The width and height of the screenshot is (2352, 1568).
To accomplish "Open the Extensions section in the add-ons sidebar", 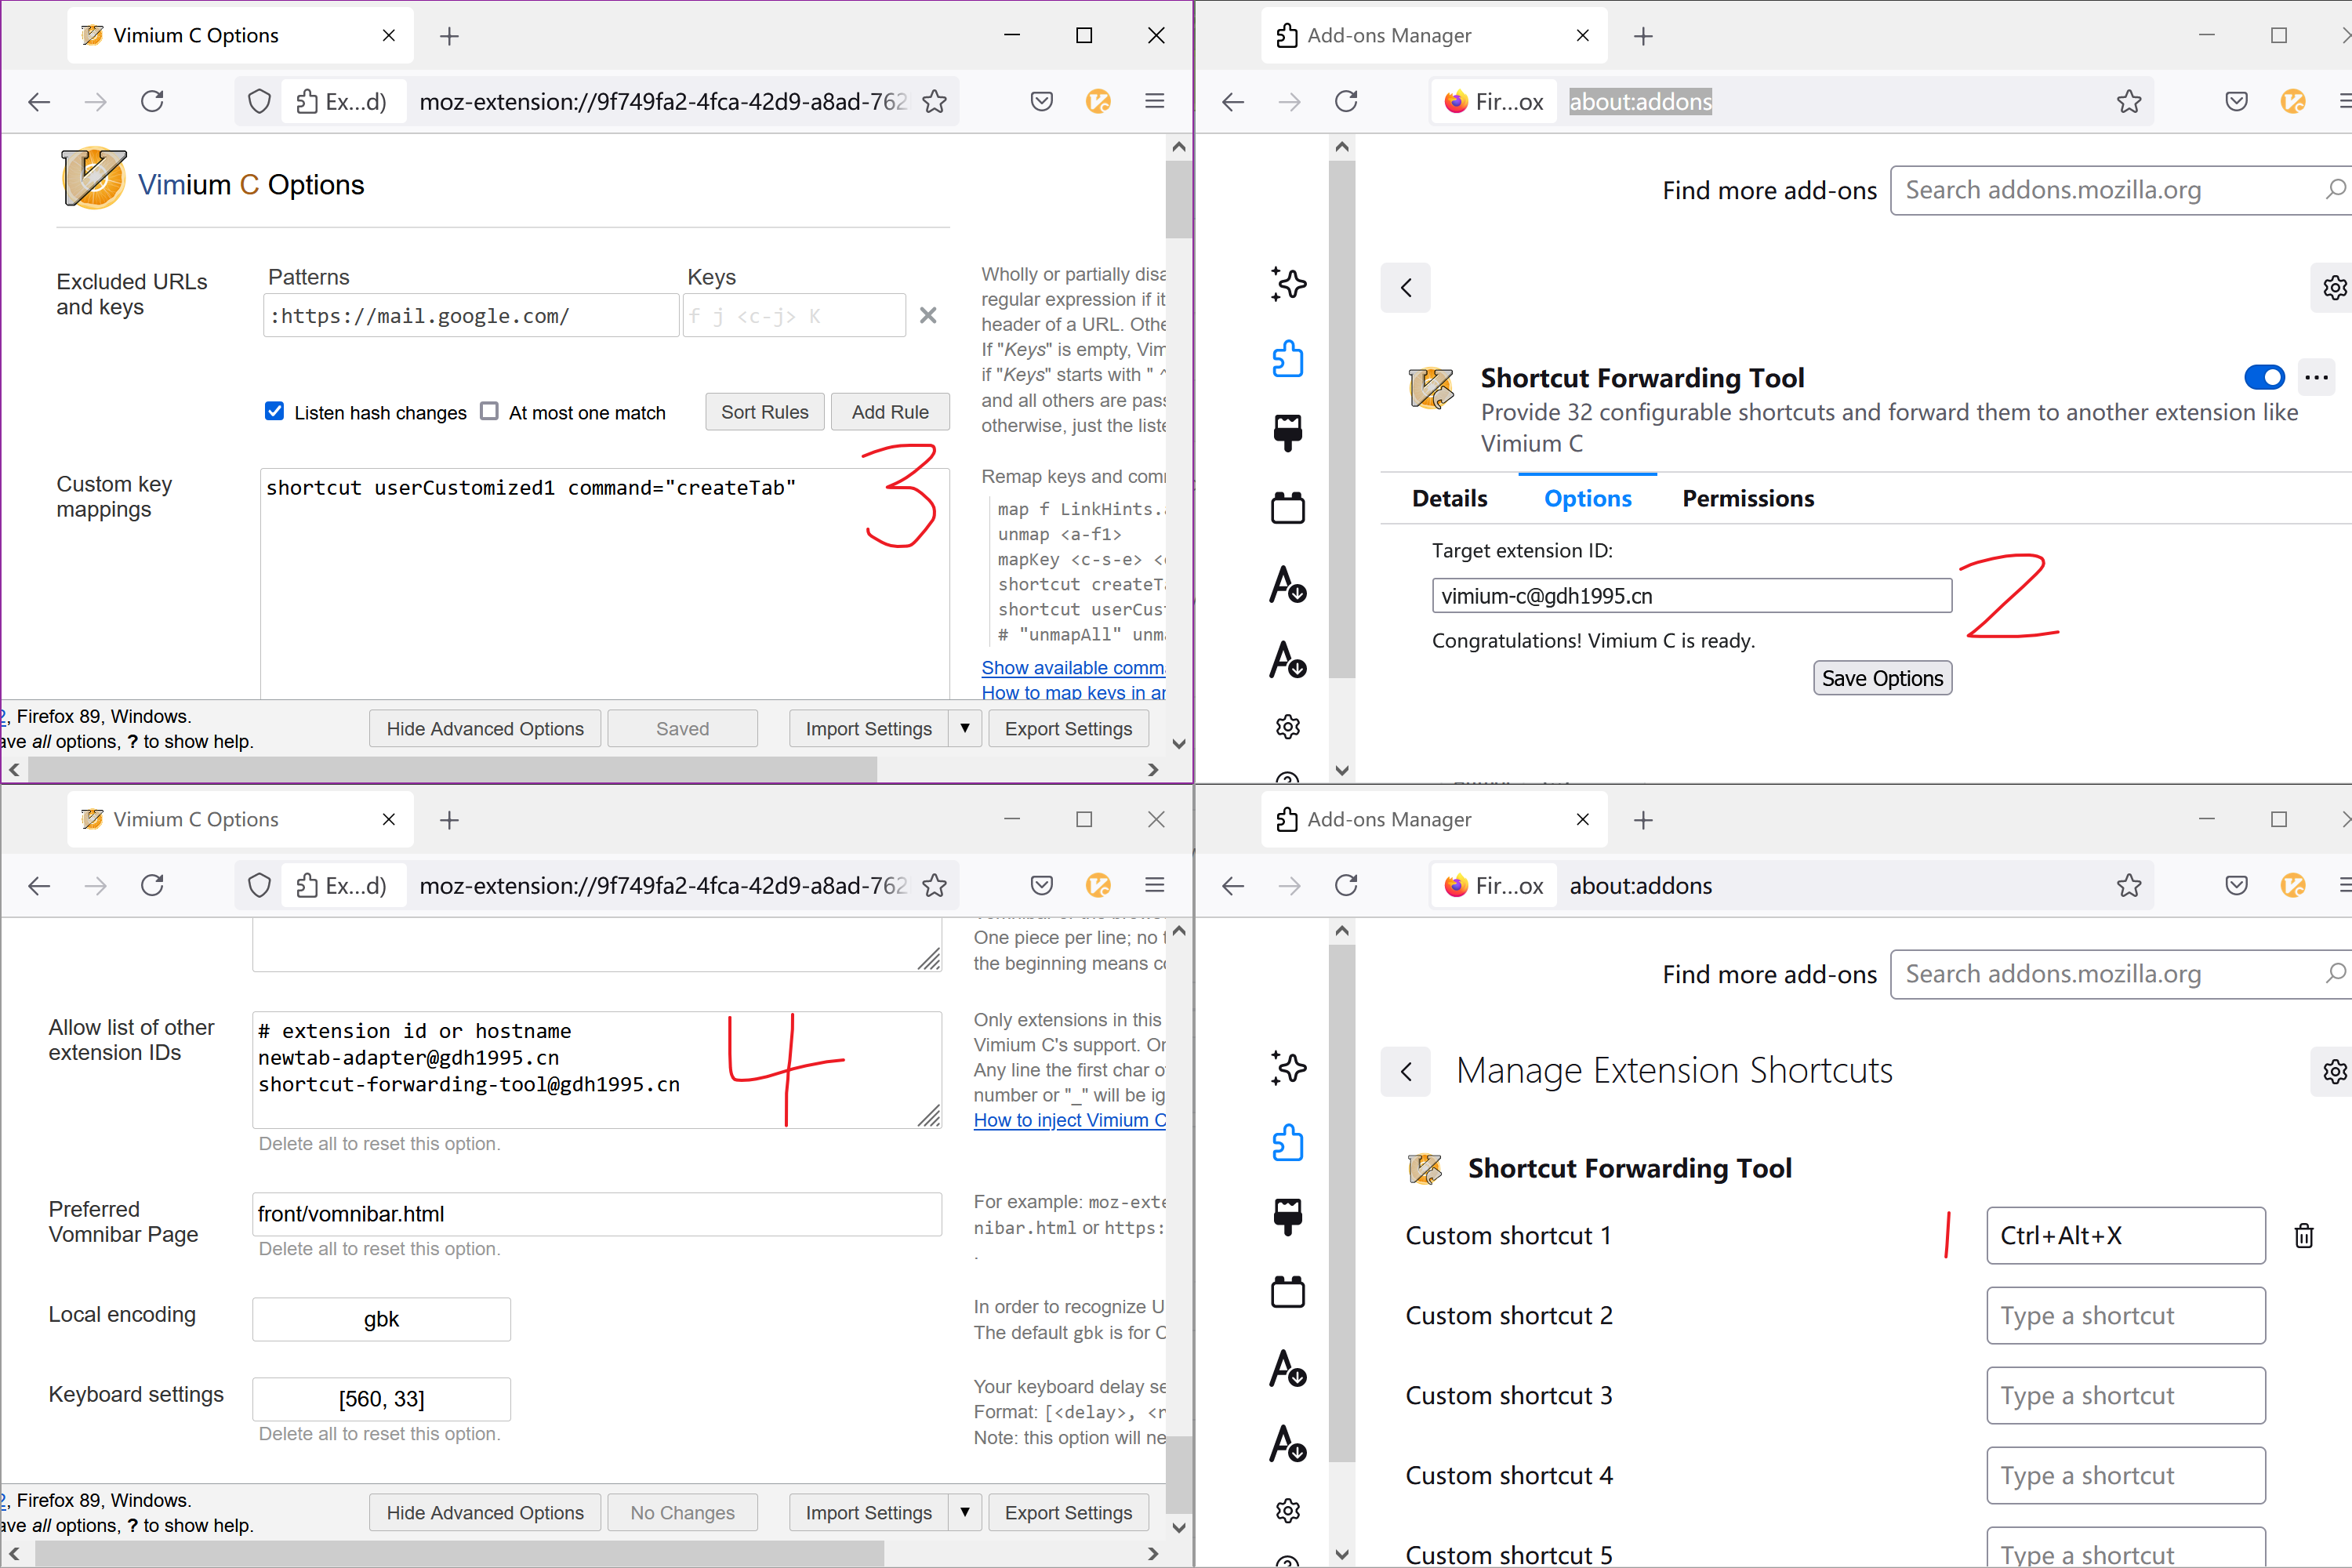I will tap(1288, 358).
